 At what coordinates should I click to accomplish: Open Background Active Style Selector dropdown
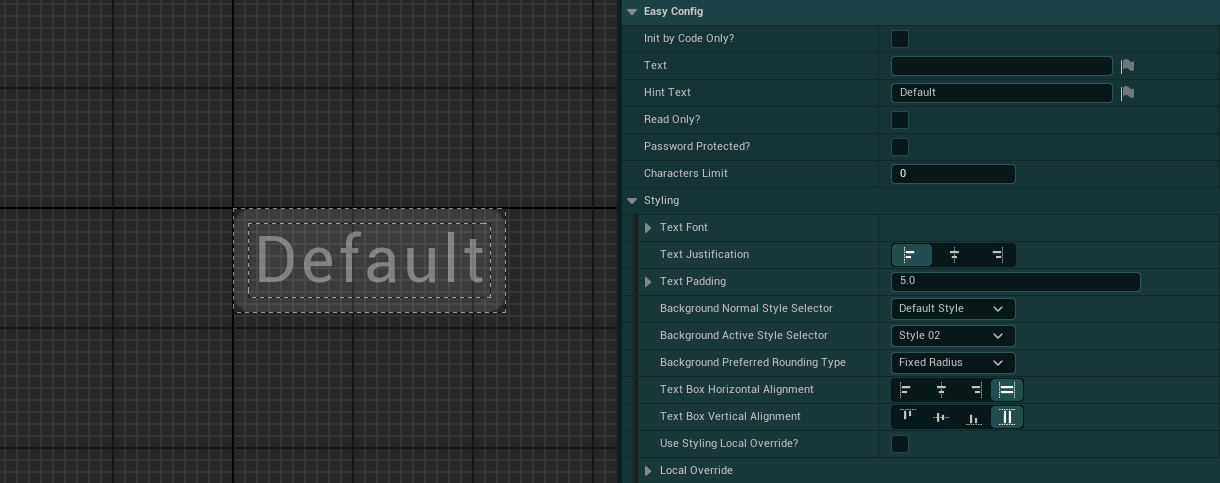click(953, 336)
